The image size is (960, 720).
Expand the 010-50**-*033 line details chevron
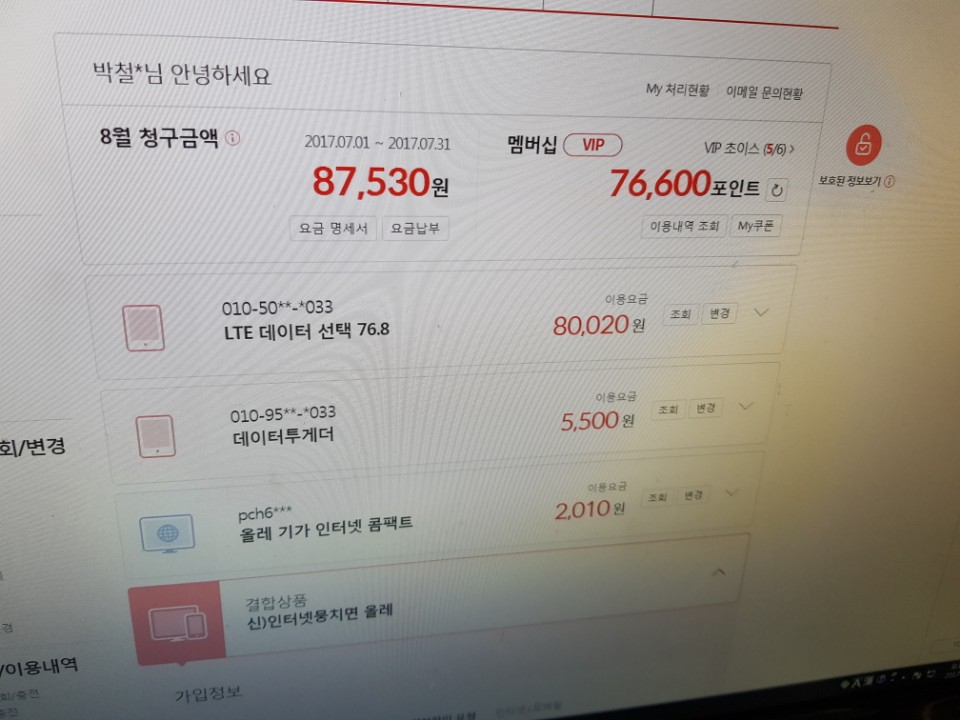click(x=761, y=312)
